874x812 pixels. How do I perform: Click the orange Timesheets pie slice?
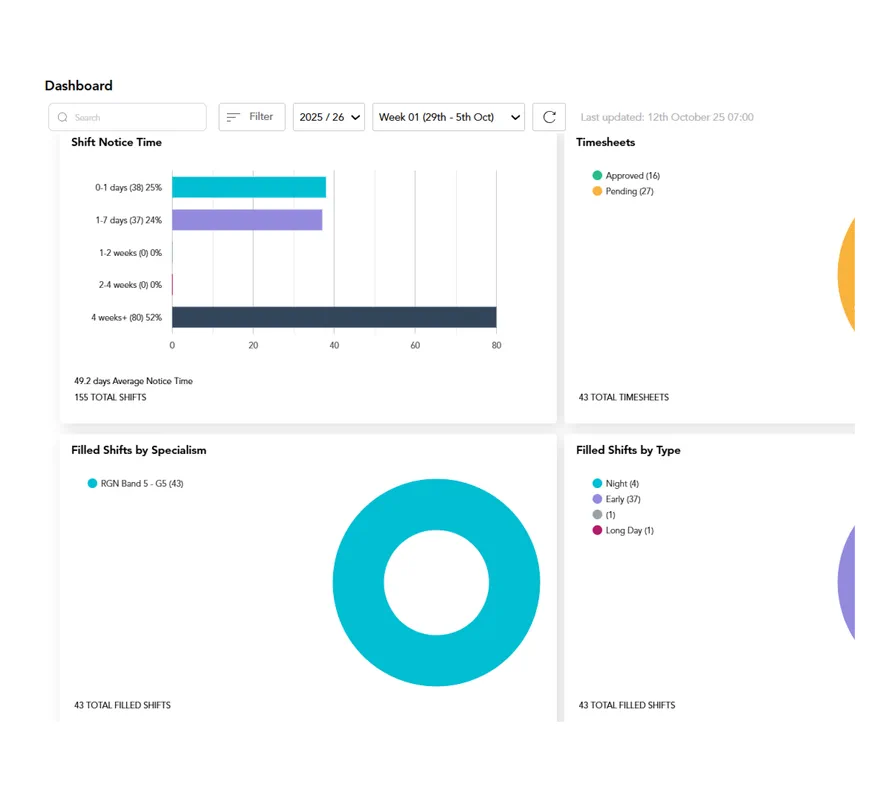click(847, 276)
